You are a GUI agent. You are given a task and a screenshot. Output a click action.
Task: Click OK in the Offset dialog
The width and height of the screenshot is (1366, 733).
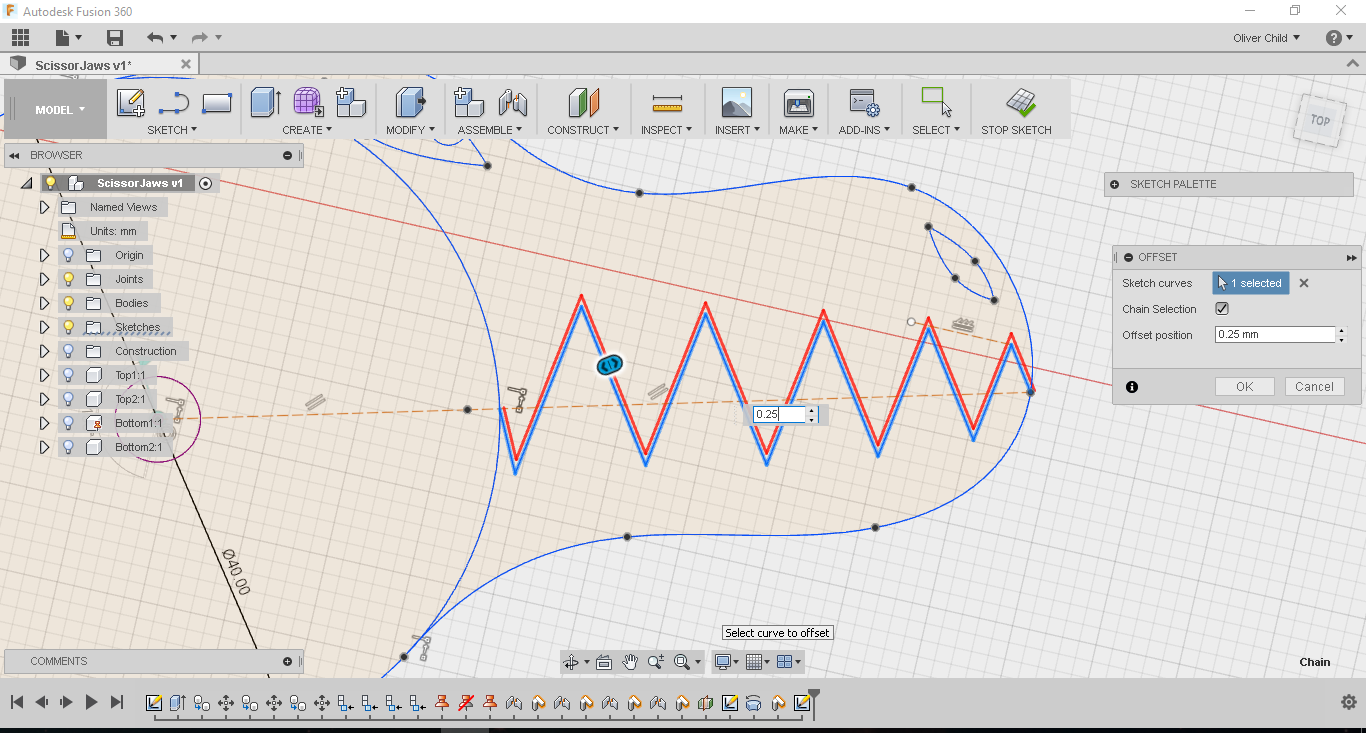(1245, 387)
